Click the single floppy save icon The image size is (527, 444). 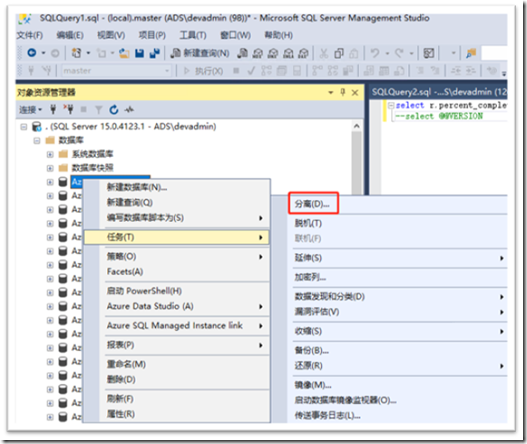pyautogui.click(x=139, y=53)
